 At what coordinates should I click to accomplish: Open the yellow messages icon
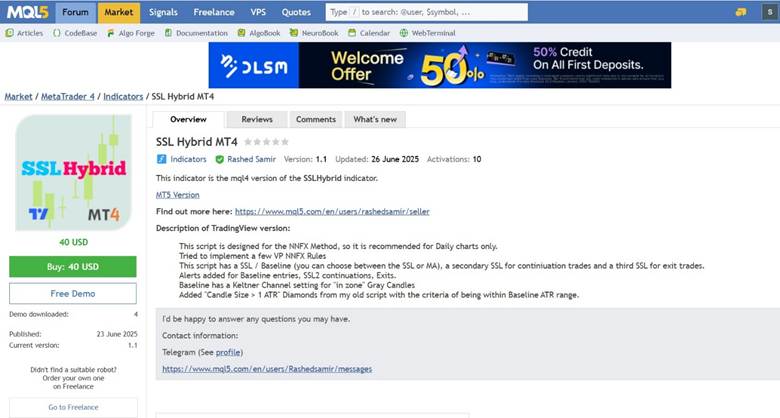click(741, 12)
